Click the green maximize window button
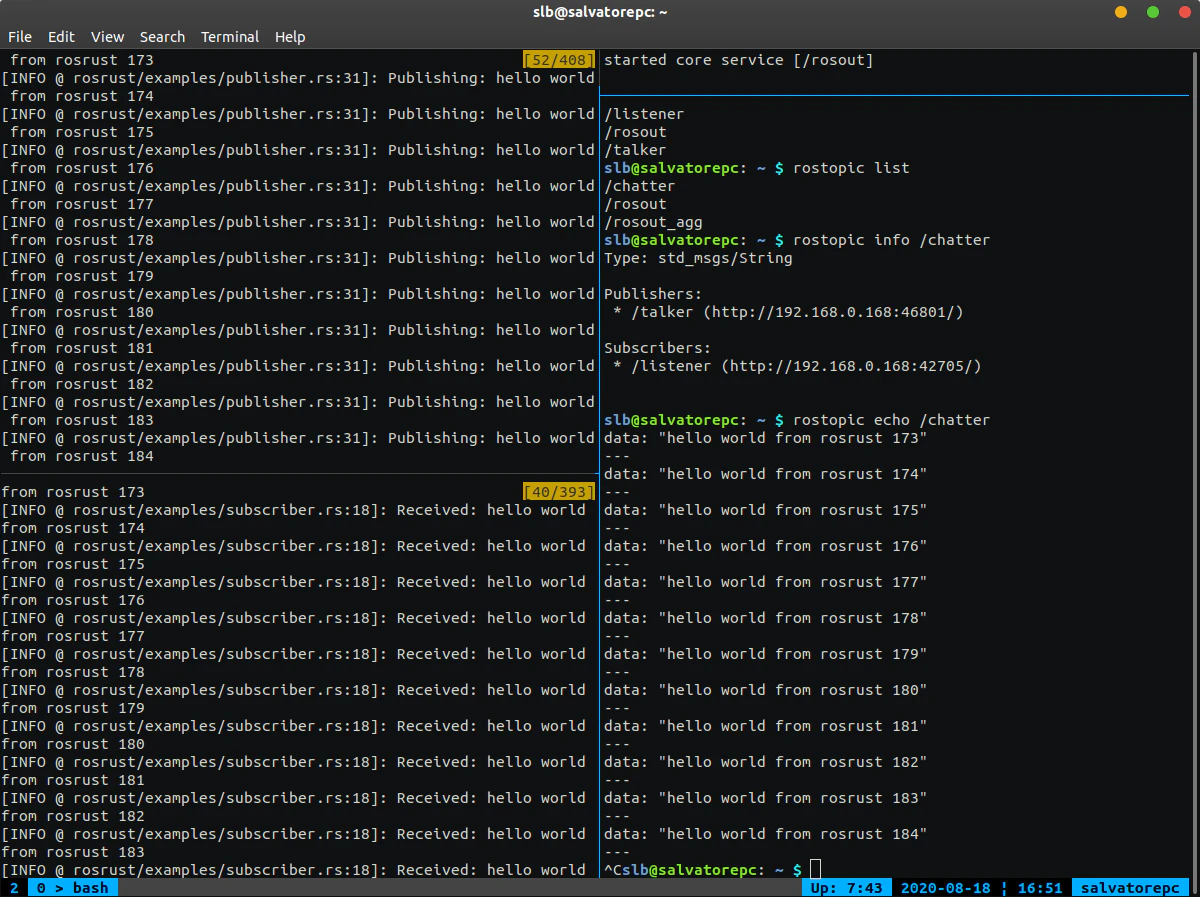The height and width of the screenshot is (897, 1200). coord(1153,12)
